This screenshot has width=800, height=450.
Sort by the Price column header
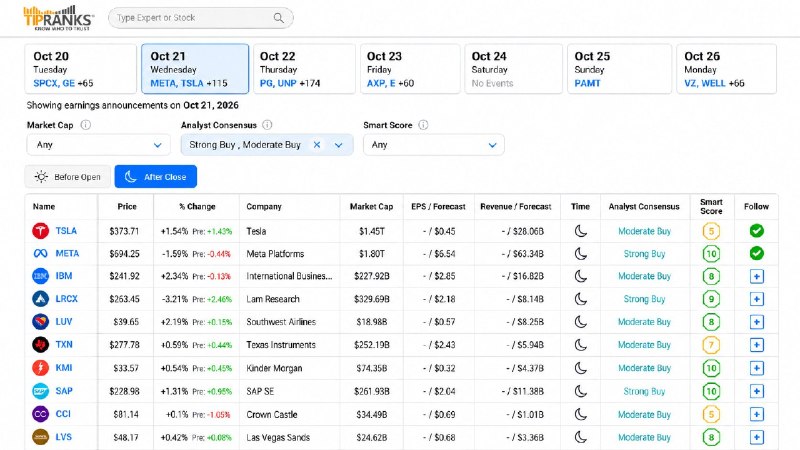coord(127,207)
